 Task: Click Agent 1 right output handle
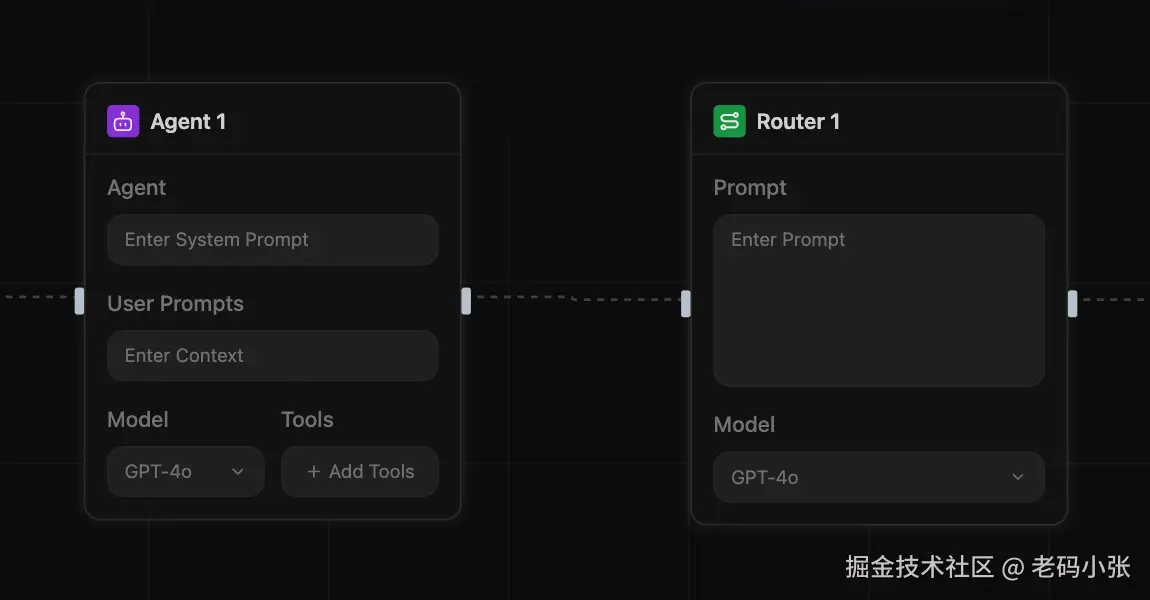[466, 300]
